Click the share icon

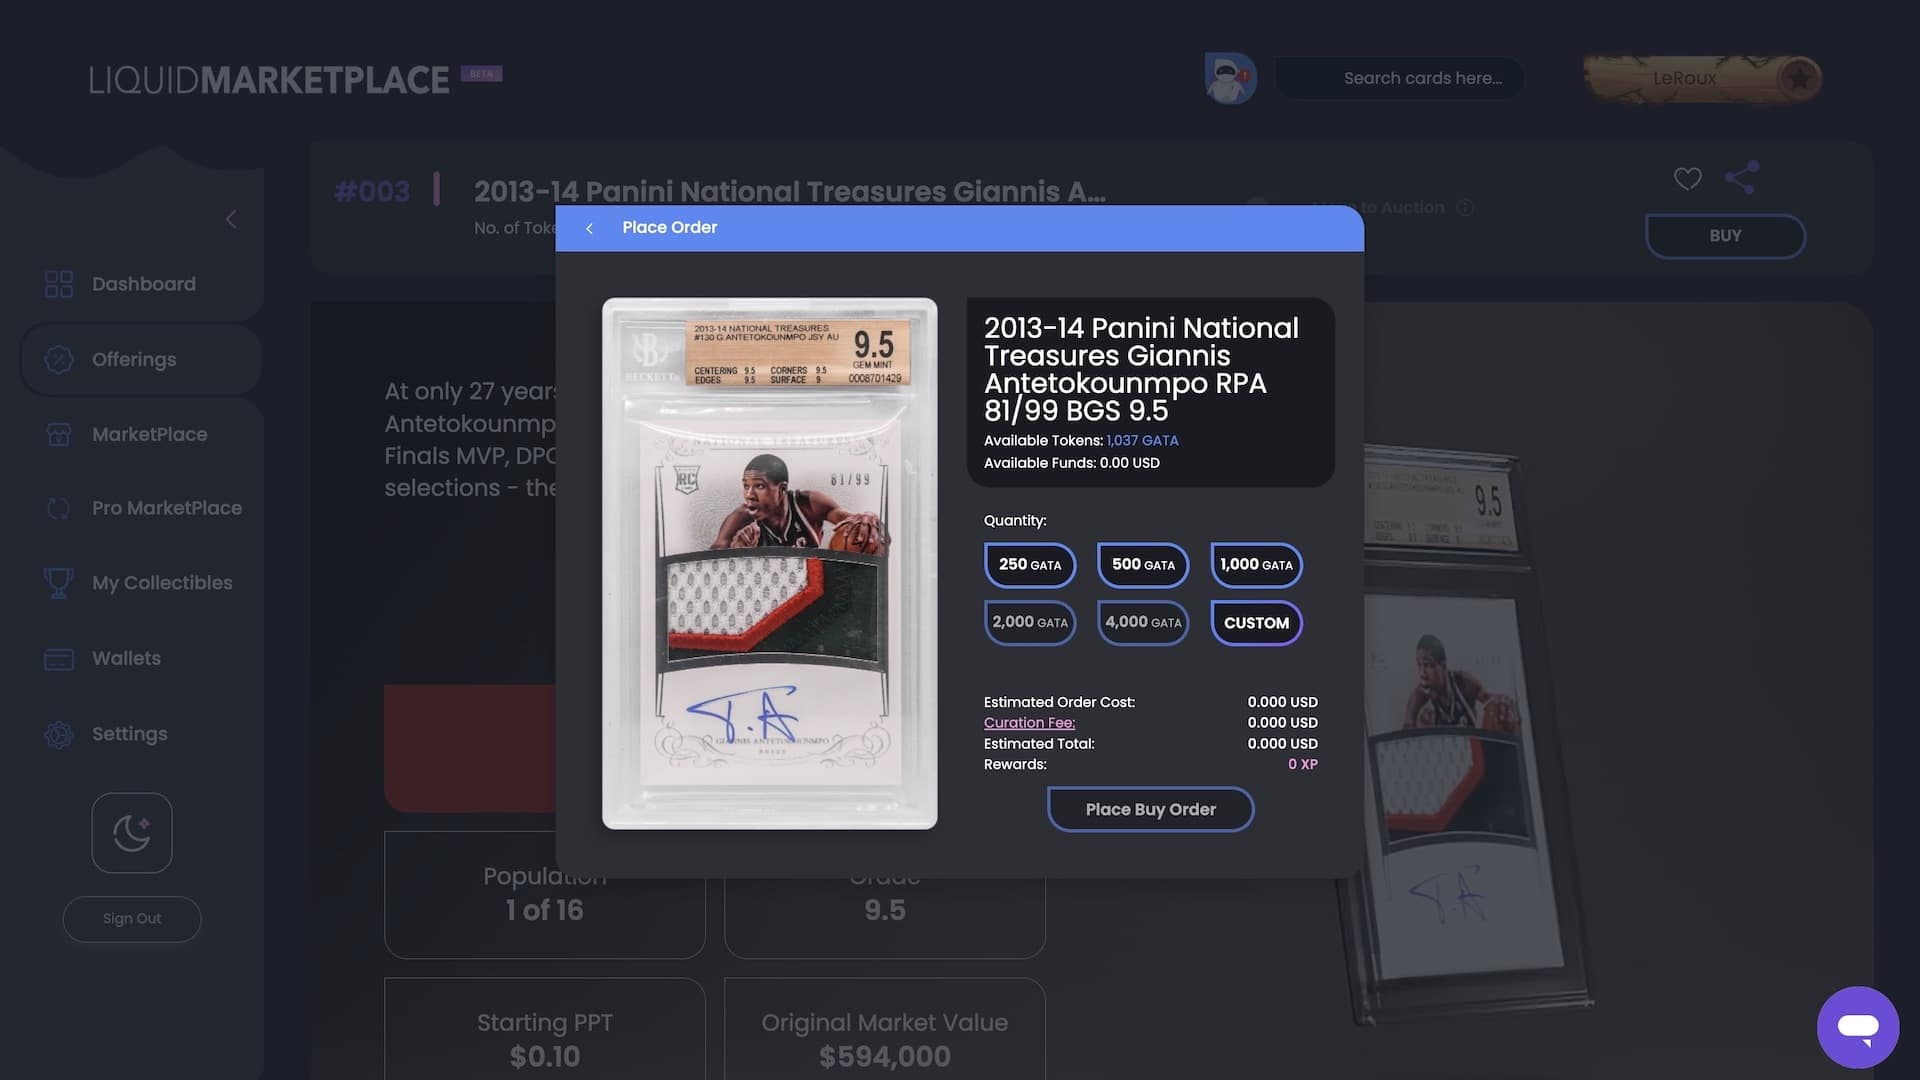(x=1742, y=177)
